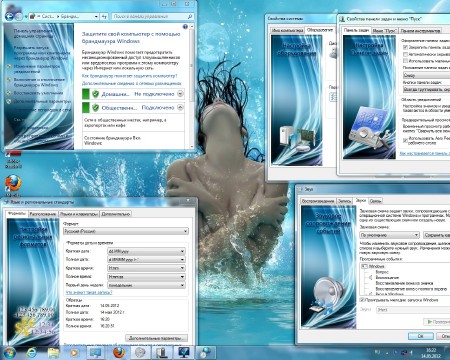450x360 pixels.
Task: Open the Первый день недели dropdown
Action: click(146, 285)
